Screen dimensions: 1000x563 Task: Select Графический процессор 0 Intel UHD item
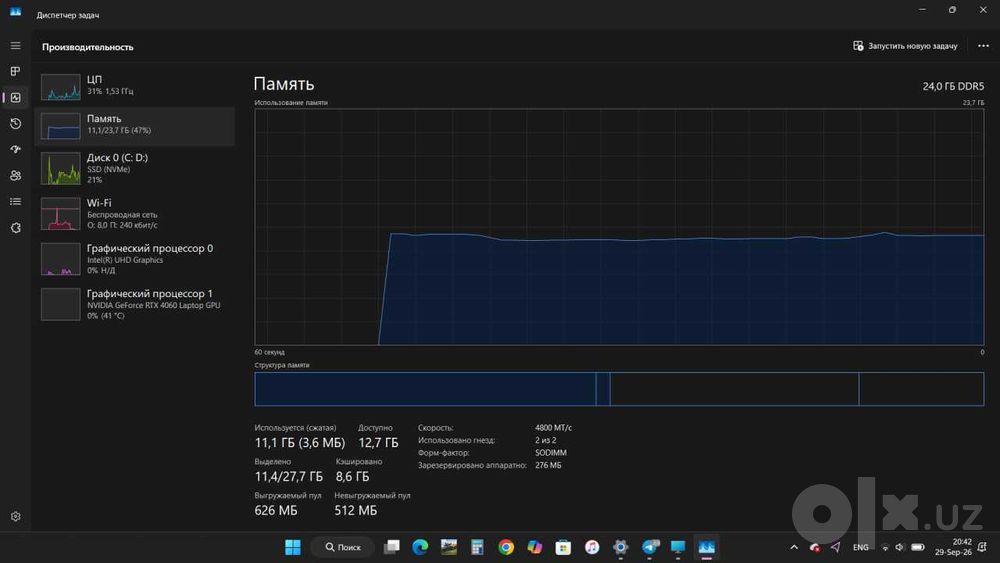click(x=135, y=259)
